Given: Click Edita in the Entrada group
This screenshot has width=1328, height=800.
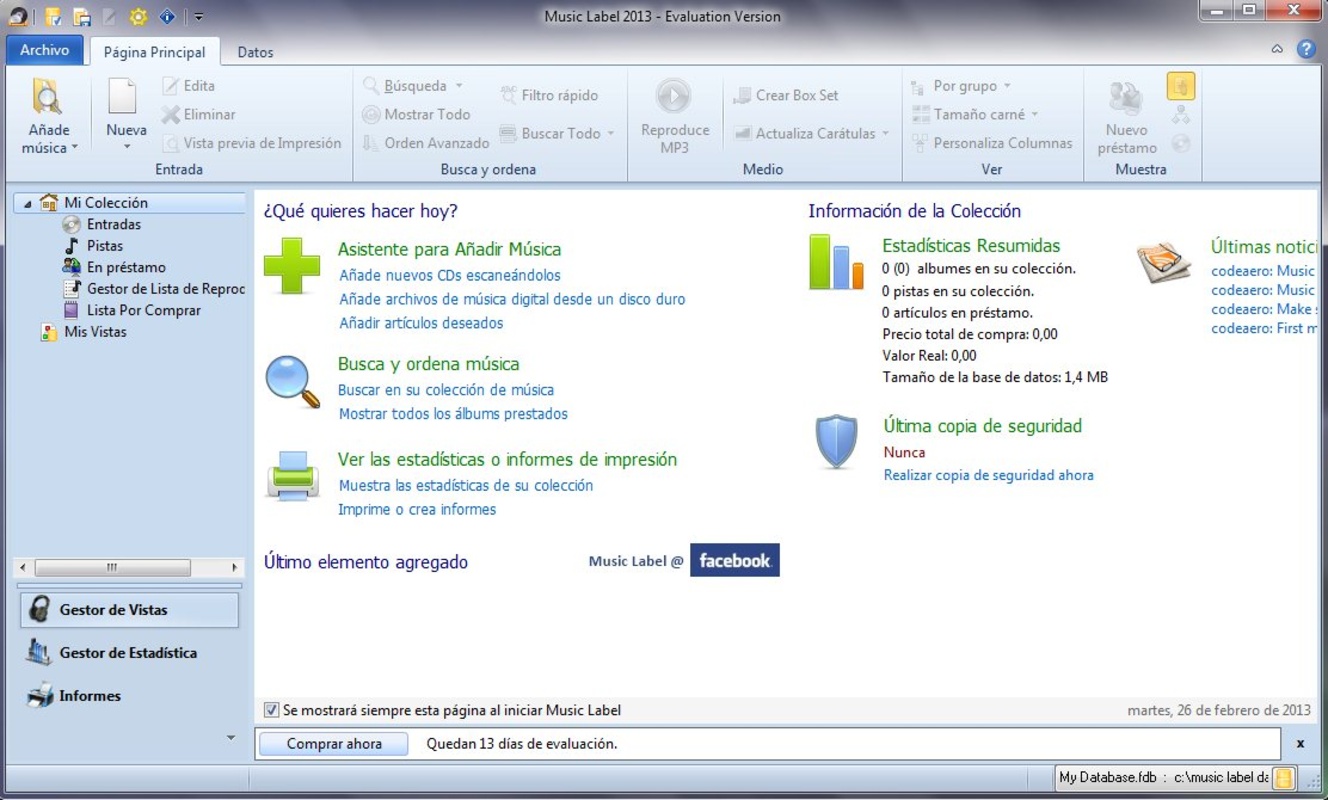Looking at the screenshot, I should pyautogui.click(x=189, y=86).
